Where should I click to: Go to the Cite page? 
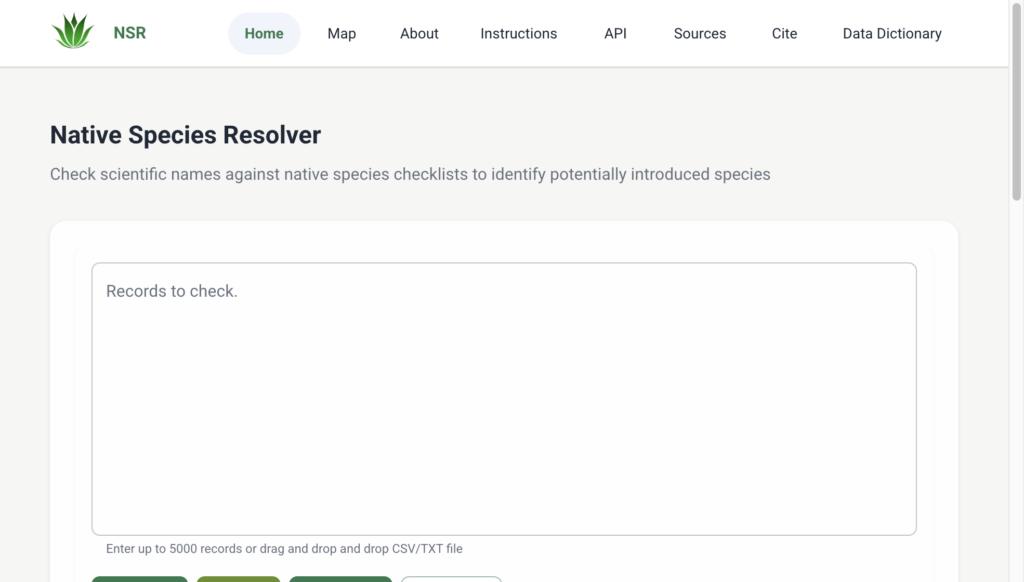[784, 33]
